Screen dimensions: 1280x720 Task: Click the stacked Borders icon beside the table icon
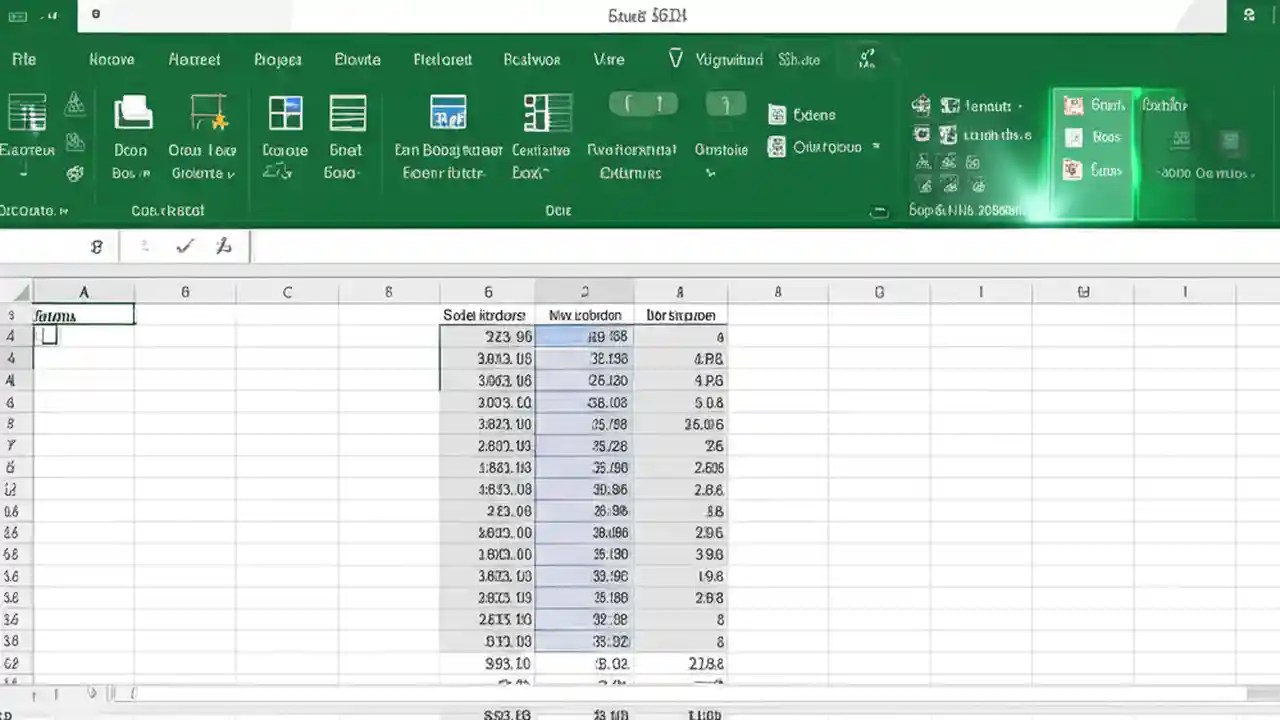(346, 112)
